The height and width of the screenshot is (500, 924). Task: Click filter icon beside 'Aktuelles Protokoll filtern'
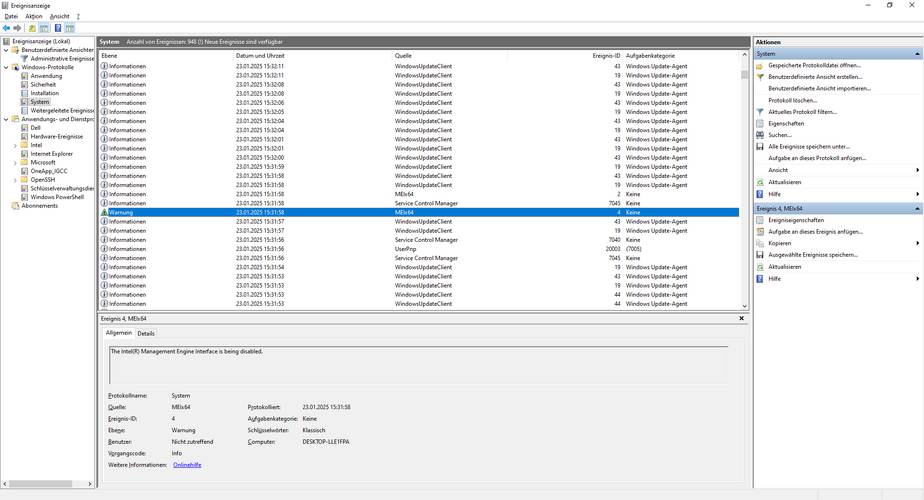pyautogui.click(x=760, y=112)
